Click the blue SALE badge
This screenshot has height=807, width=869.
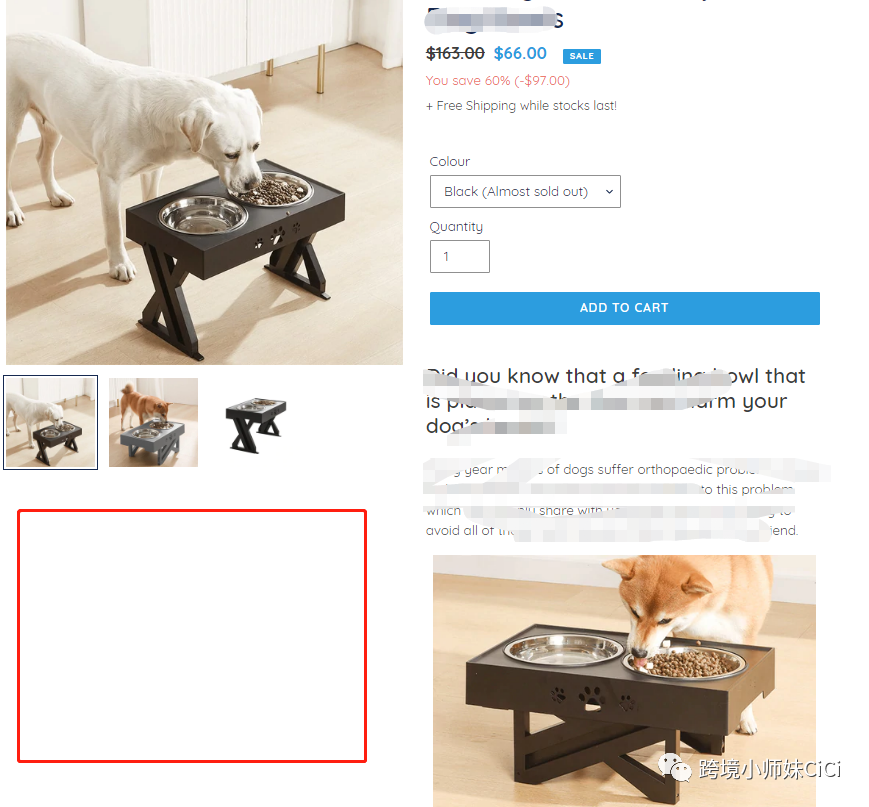pos(581,56)
